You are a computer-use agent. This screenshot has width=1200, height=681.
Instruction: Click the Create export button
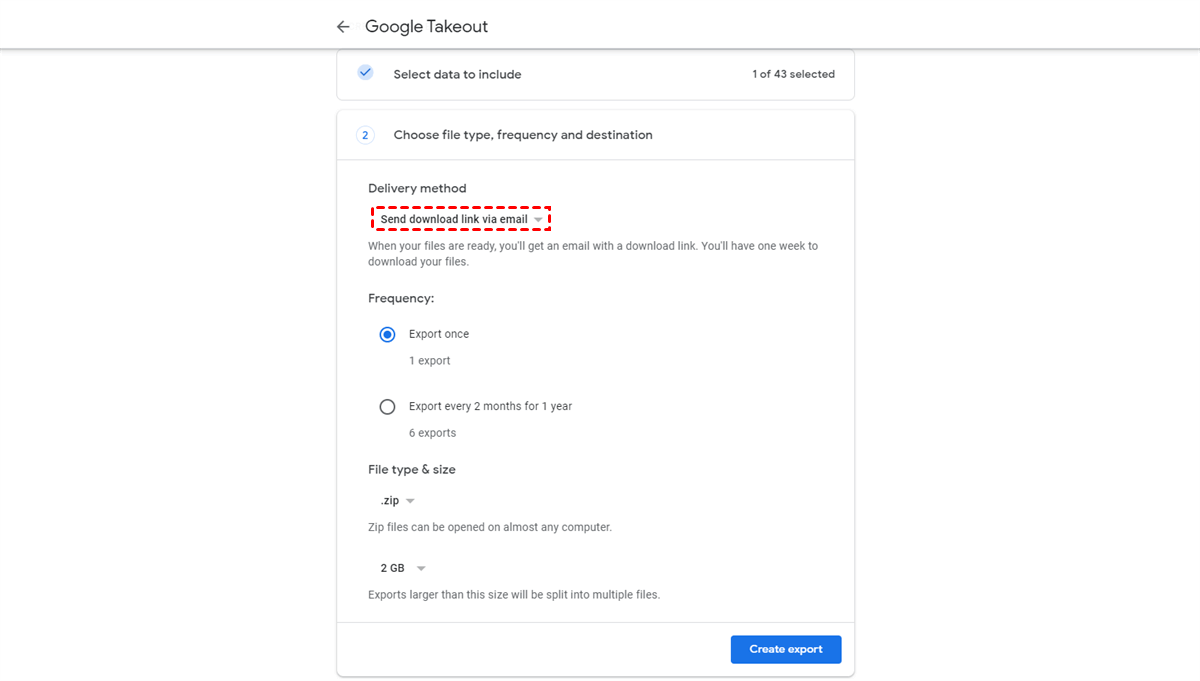tap(786, 649)
